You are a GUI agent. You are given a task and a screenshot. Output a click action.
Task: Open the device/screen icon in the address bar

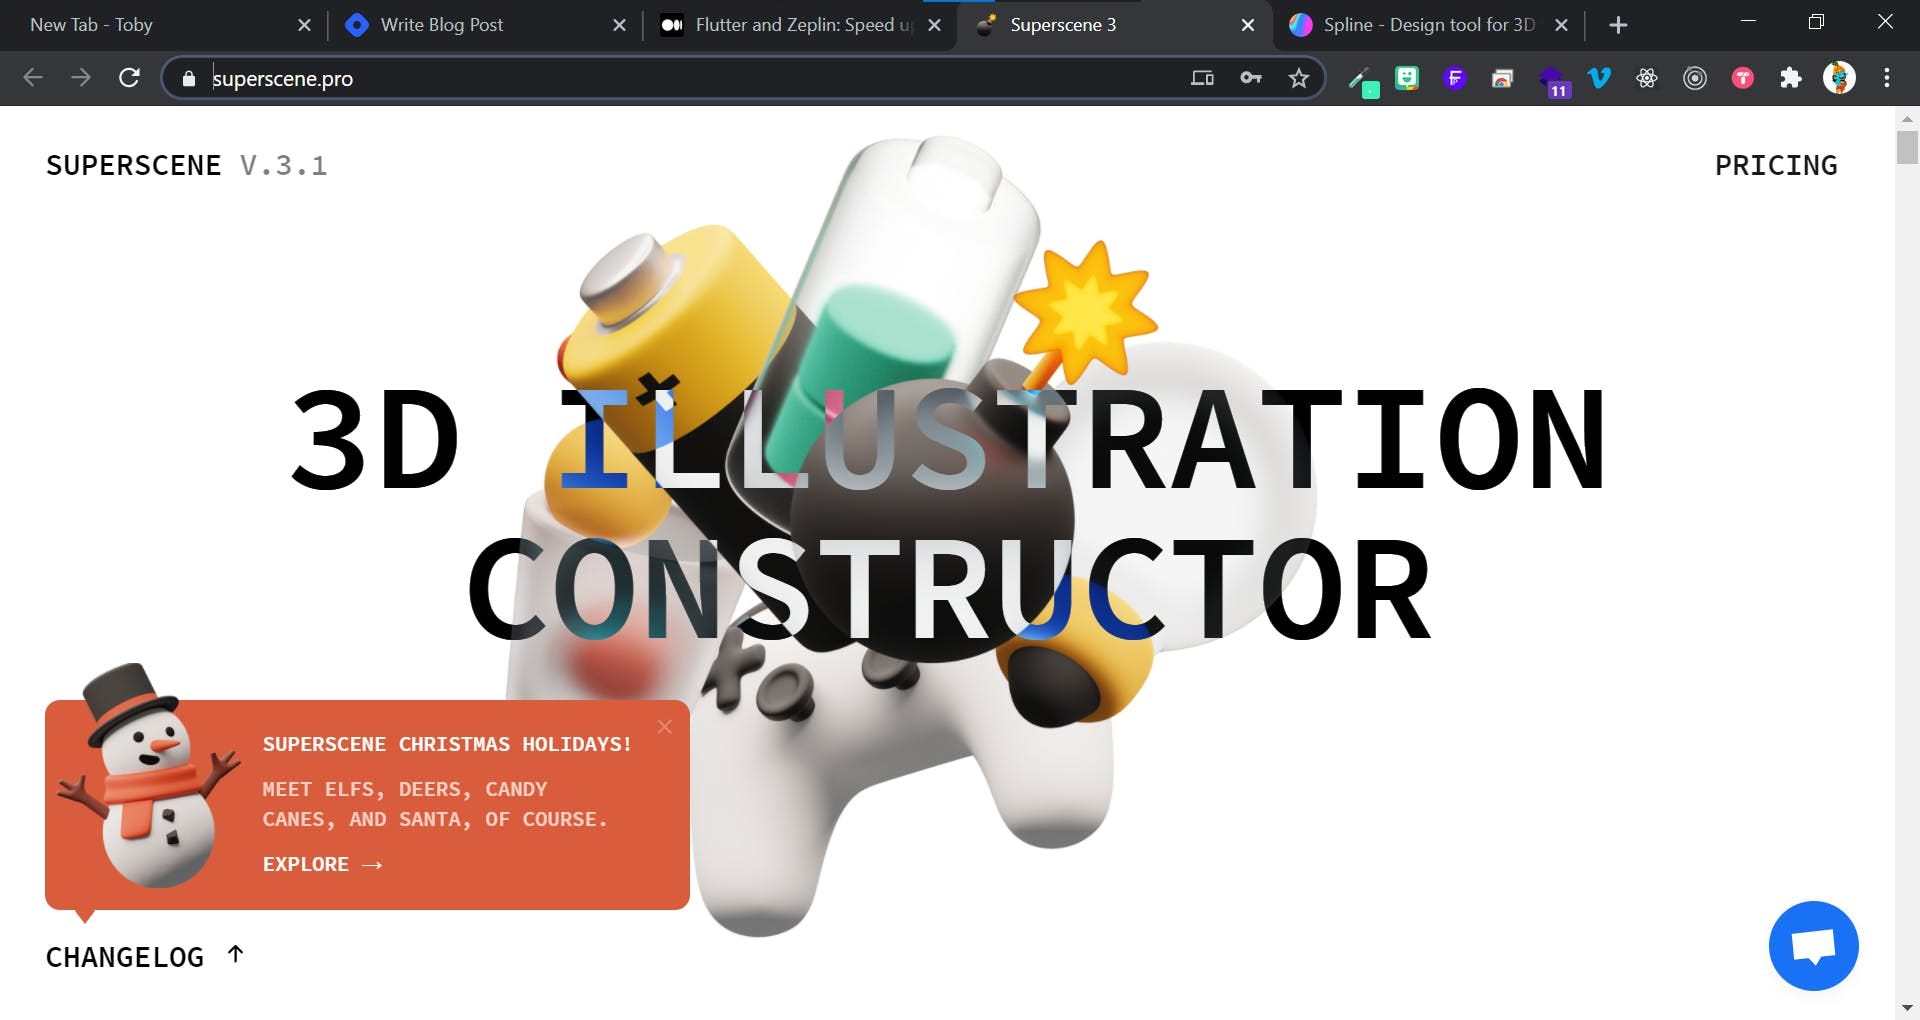1202,78
